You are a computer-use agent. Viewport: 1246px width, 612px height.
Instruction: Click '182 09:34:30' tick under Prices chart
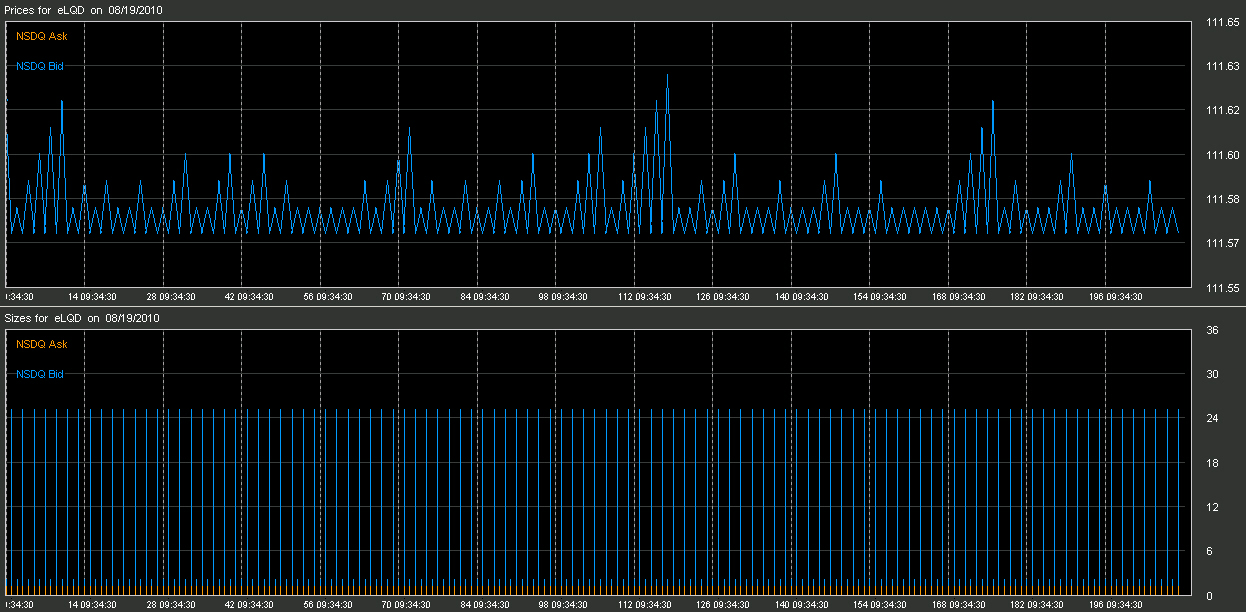[x=1037, y=297]
